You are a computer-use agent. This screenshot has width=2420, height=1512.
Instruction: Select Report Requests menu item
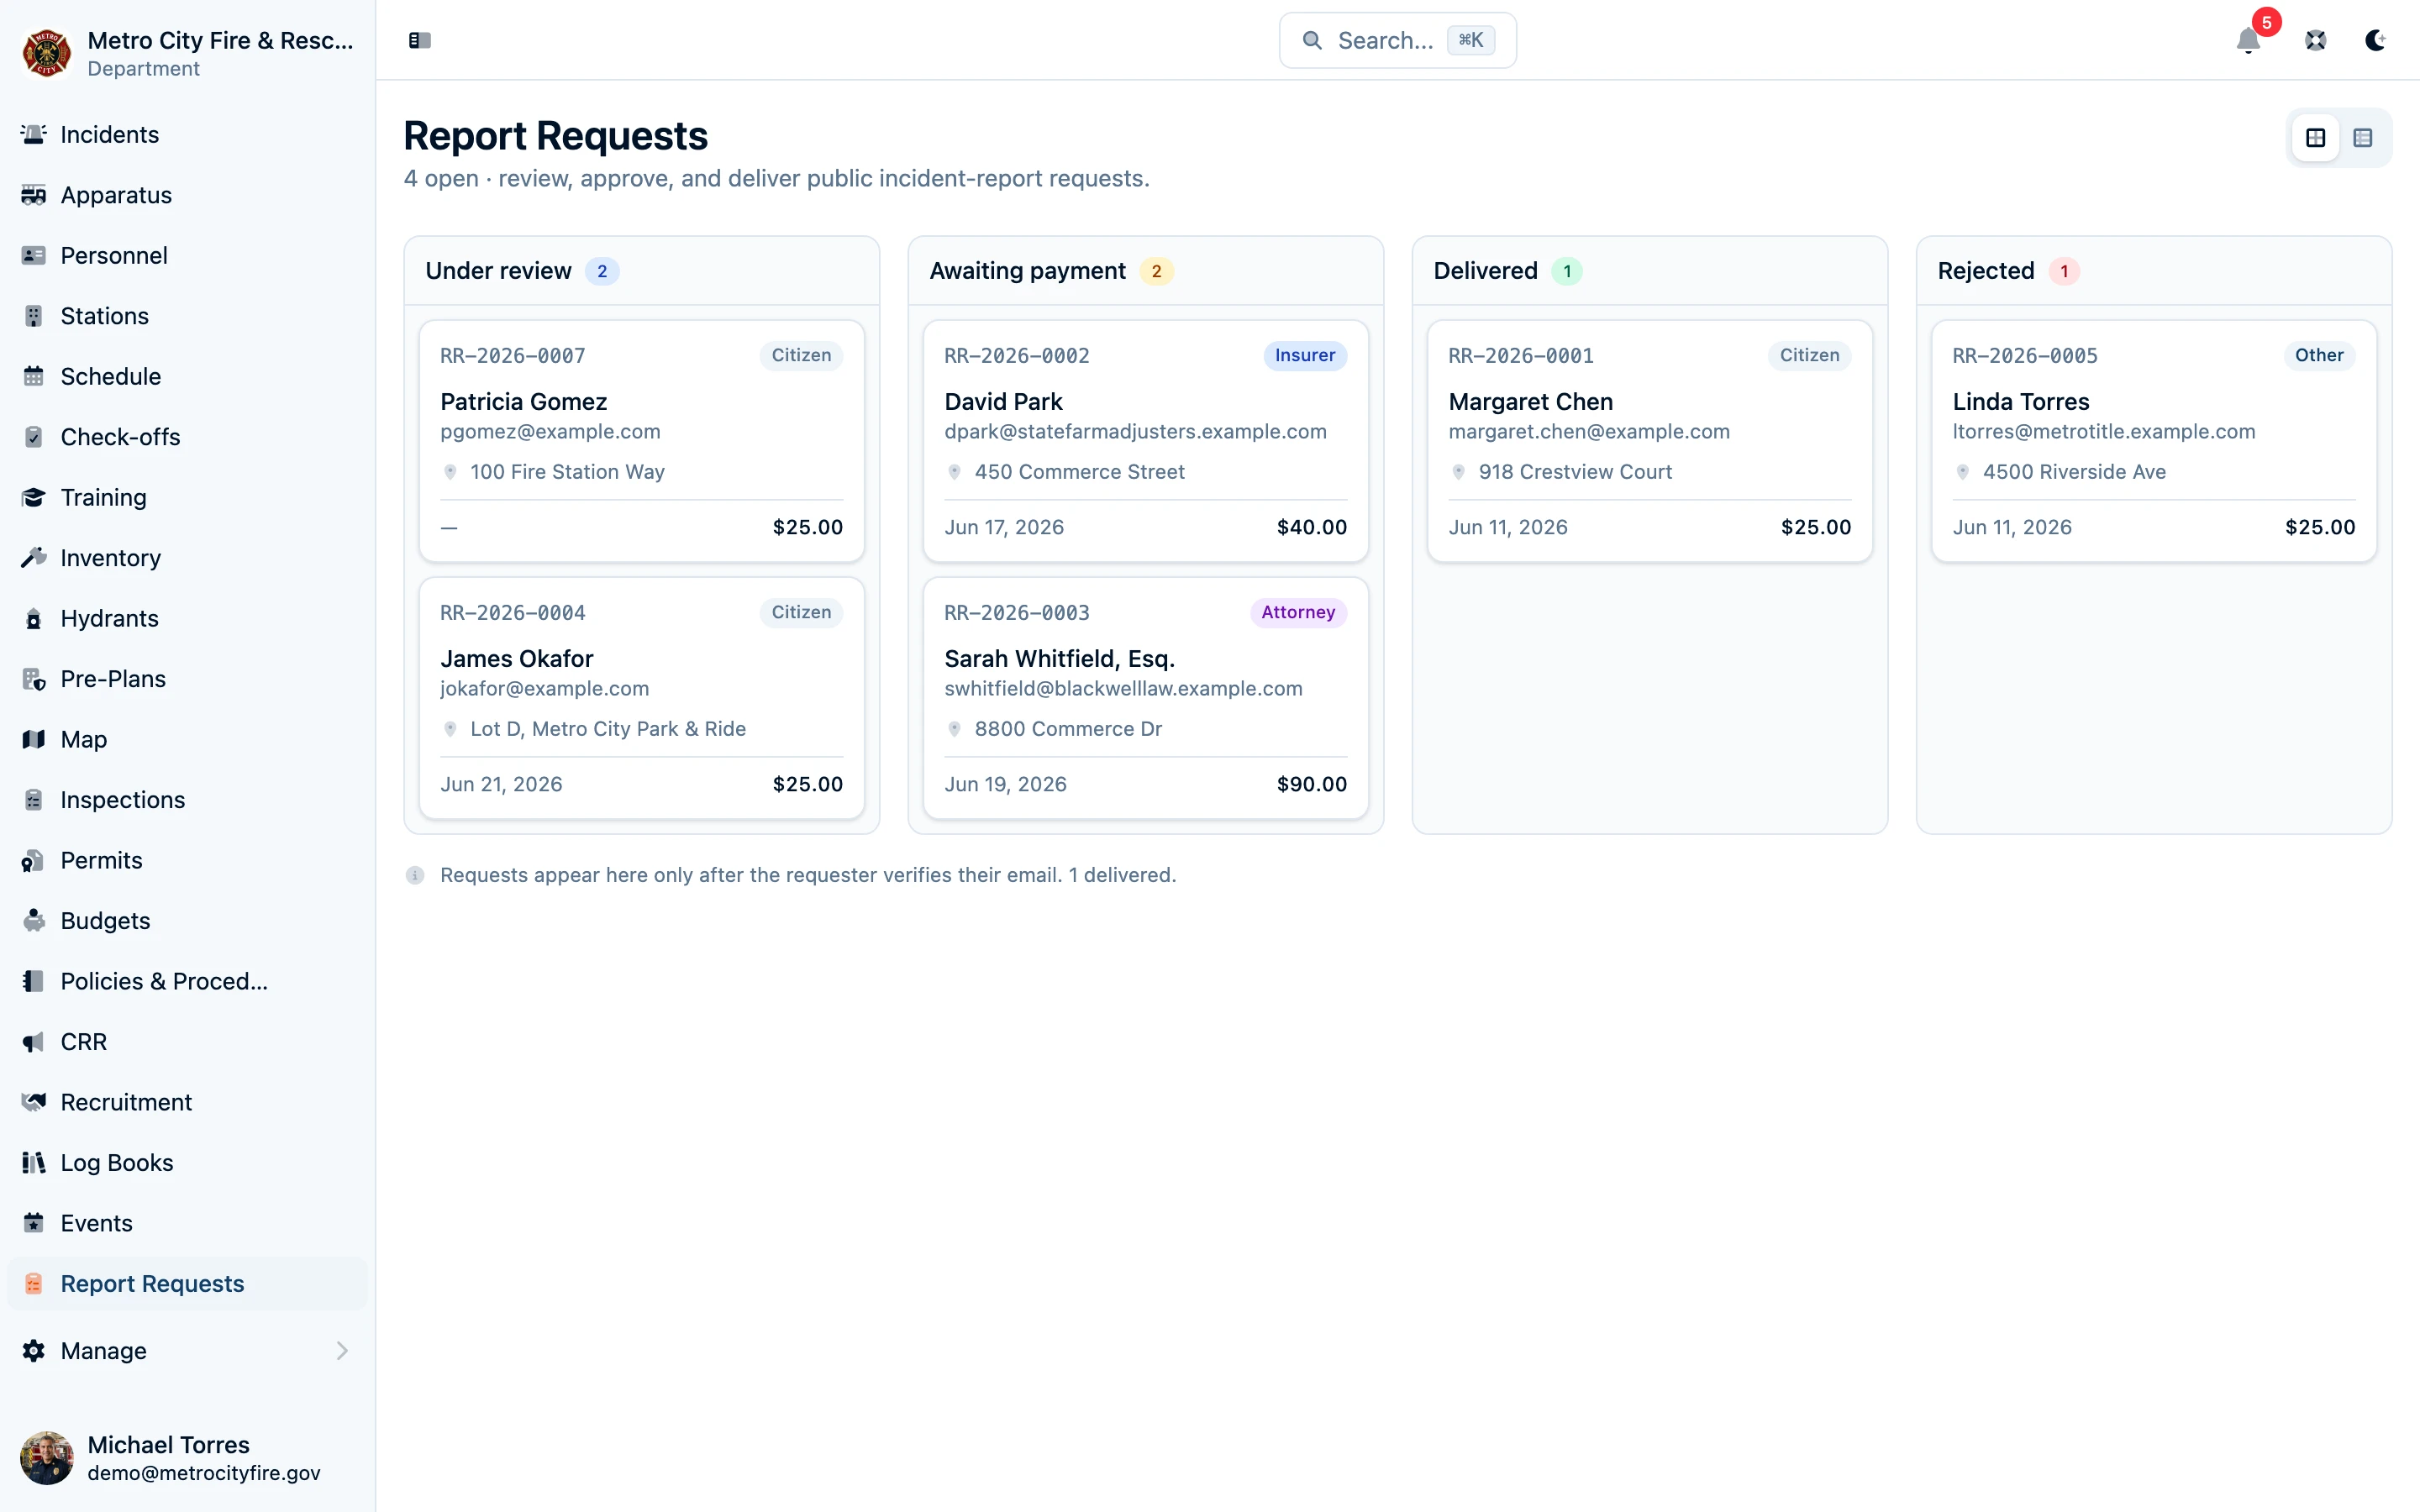pos(188,1284)
